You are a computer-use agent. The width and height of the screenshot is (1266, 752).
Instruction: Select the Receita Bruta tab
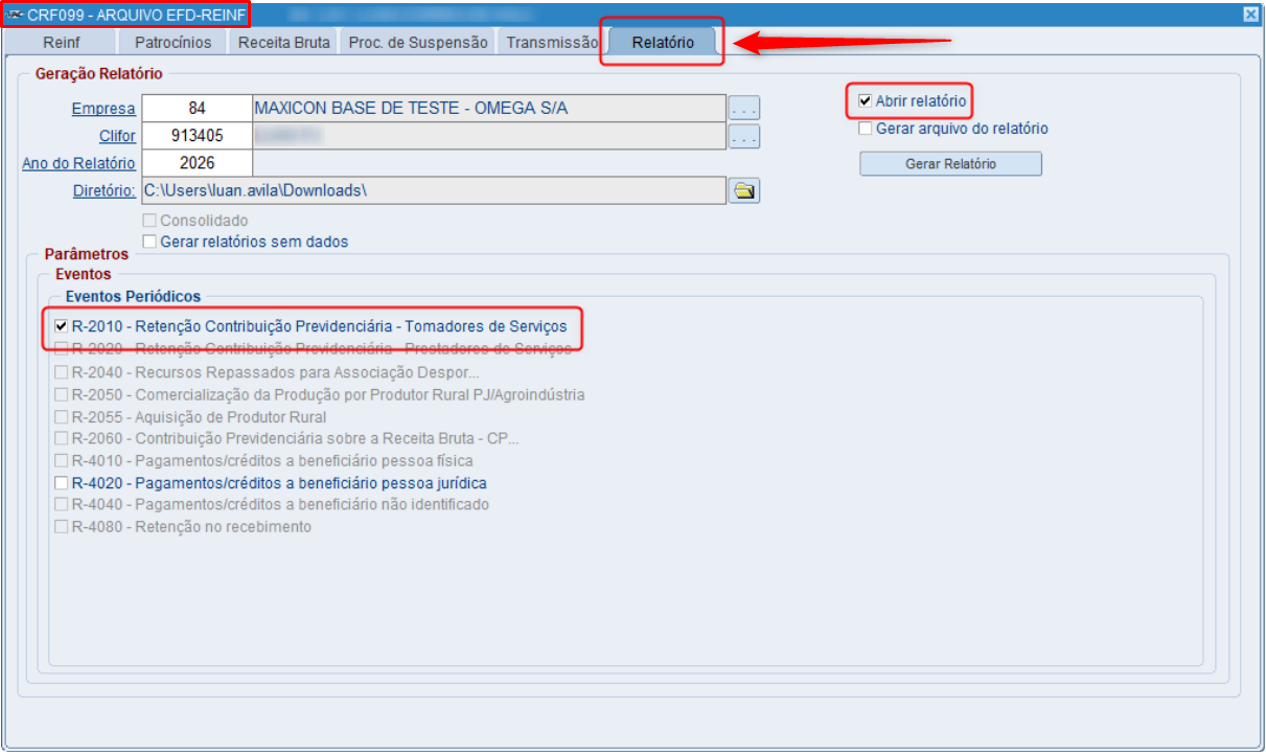click(284, 43)
